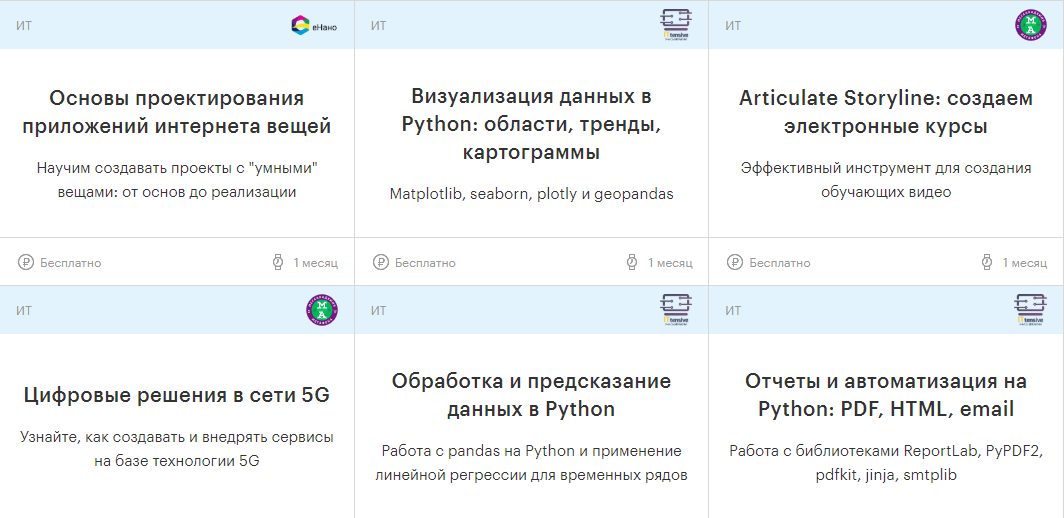Click the Matplotlib, seaborn, plotly description text
Screen dimensions: 1064x518
531,194
